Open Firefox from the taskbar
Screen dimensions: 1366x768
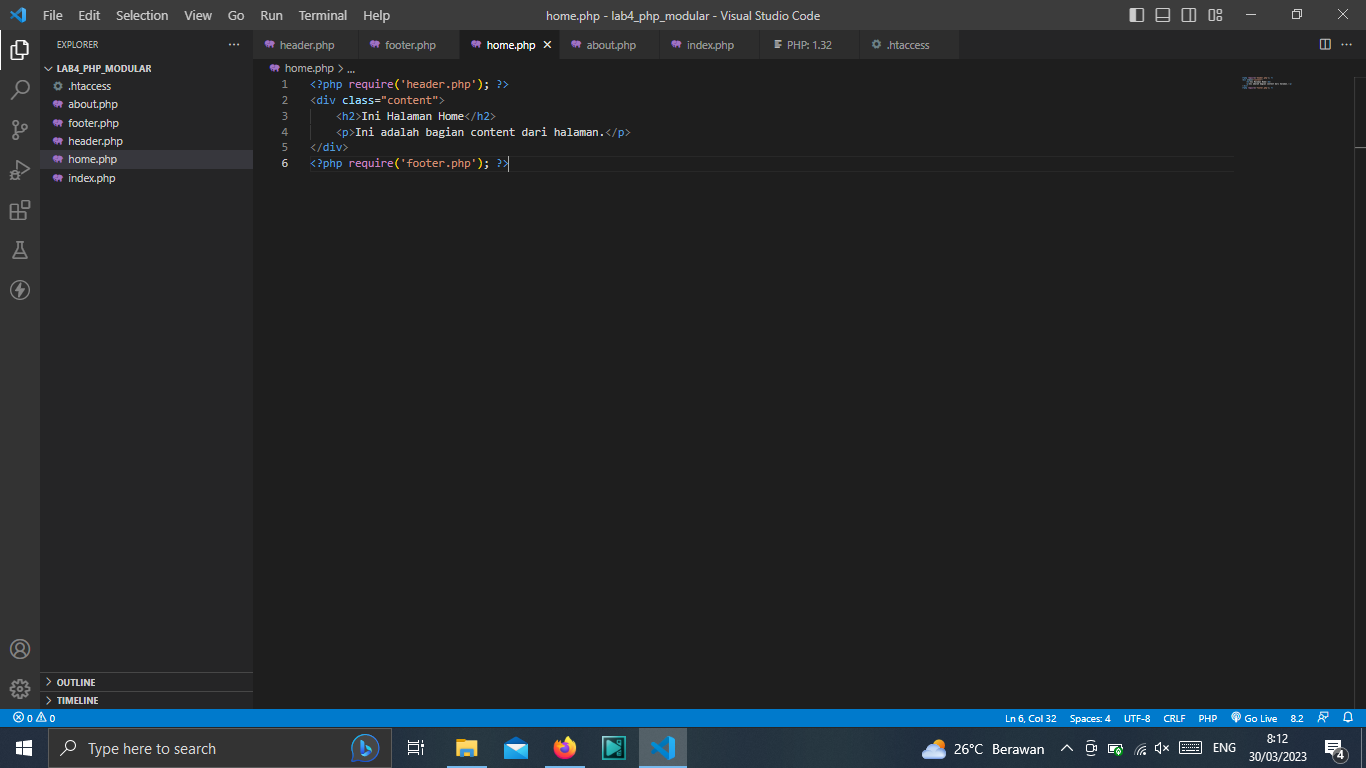(565, 748)
